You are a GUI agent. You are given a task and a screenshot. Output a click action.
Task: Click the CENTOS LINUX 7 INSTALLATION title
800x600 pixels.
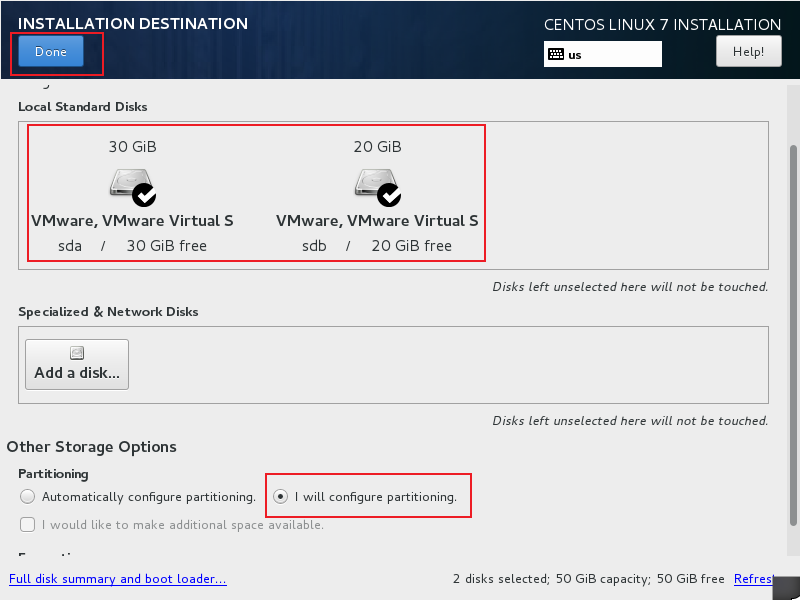(662, 24)
